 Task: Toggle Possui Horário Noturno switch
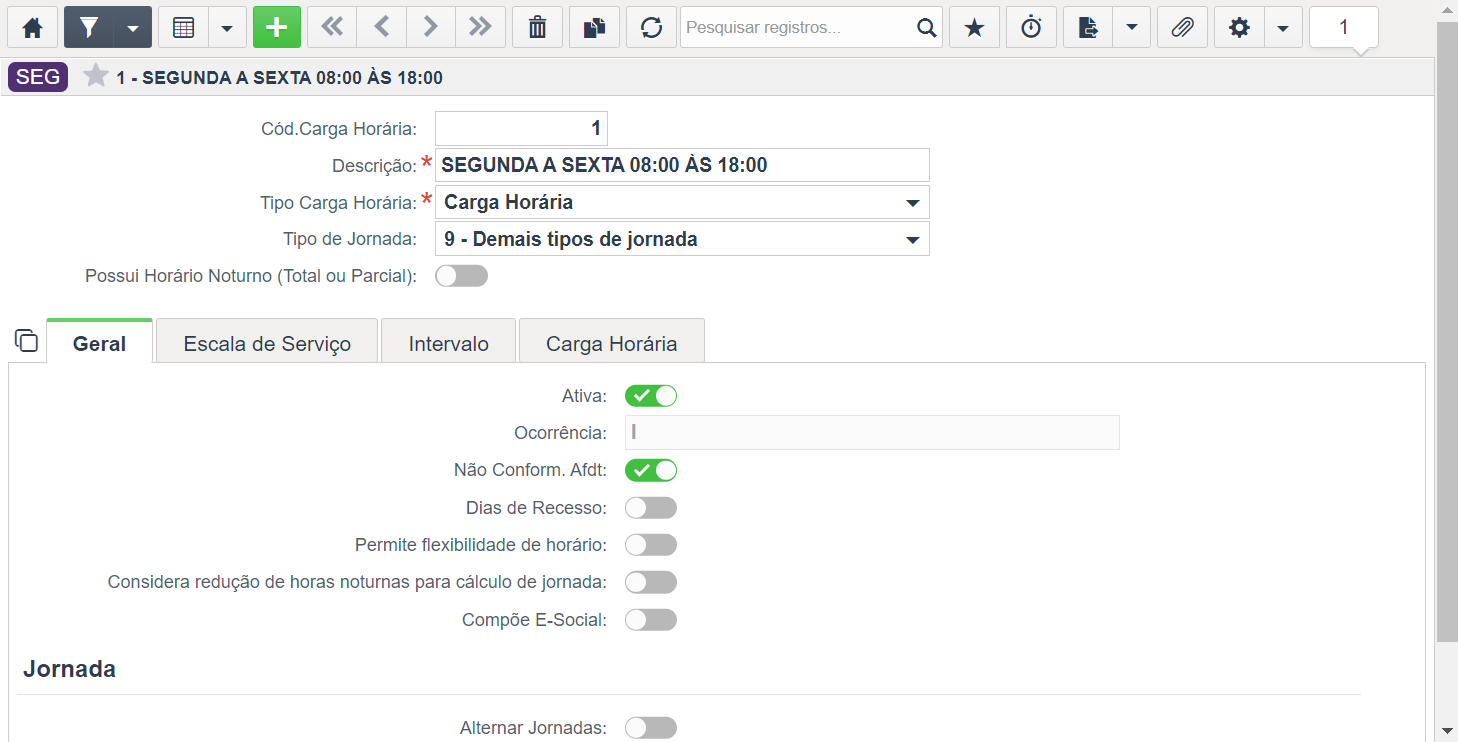click(x=461, y=276)
